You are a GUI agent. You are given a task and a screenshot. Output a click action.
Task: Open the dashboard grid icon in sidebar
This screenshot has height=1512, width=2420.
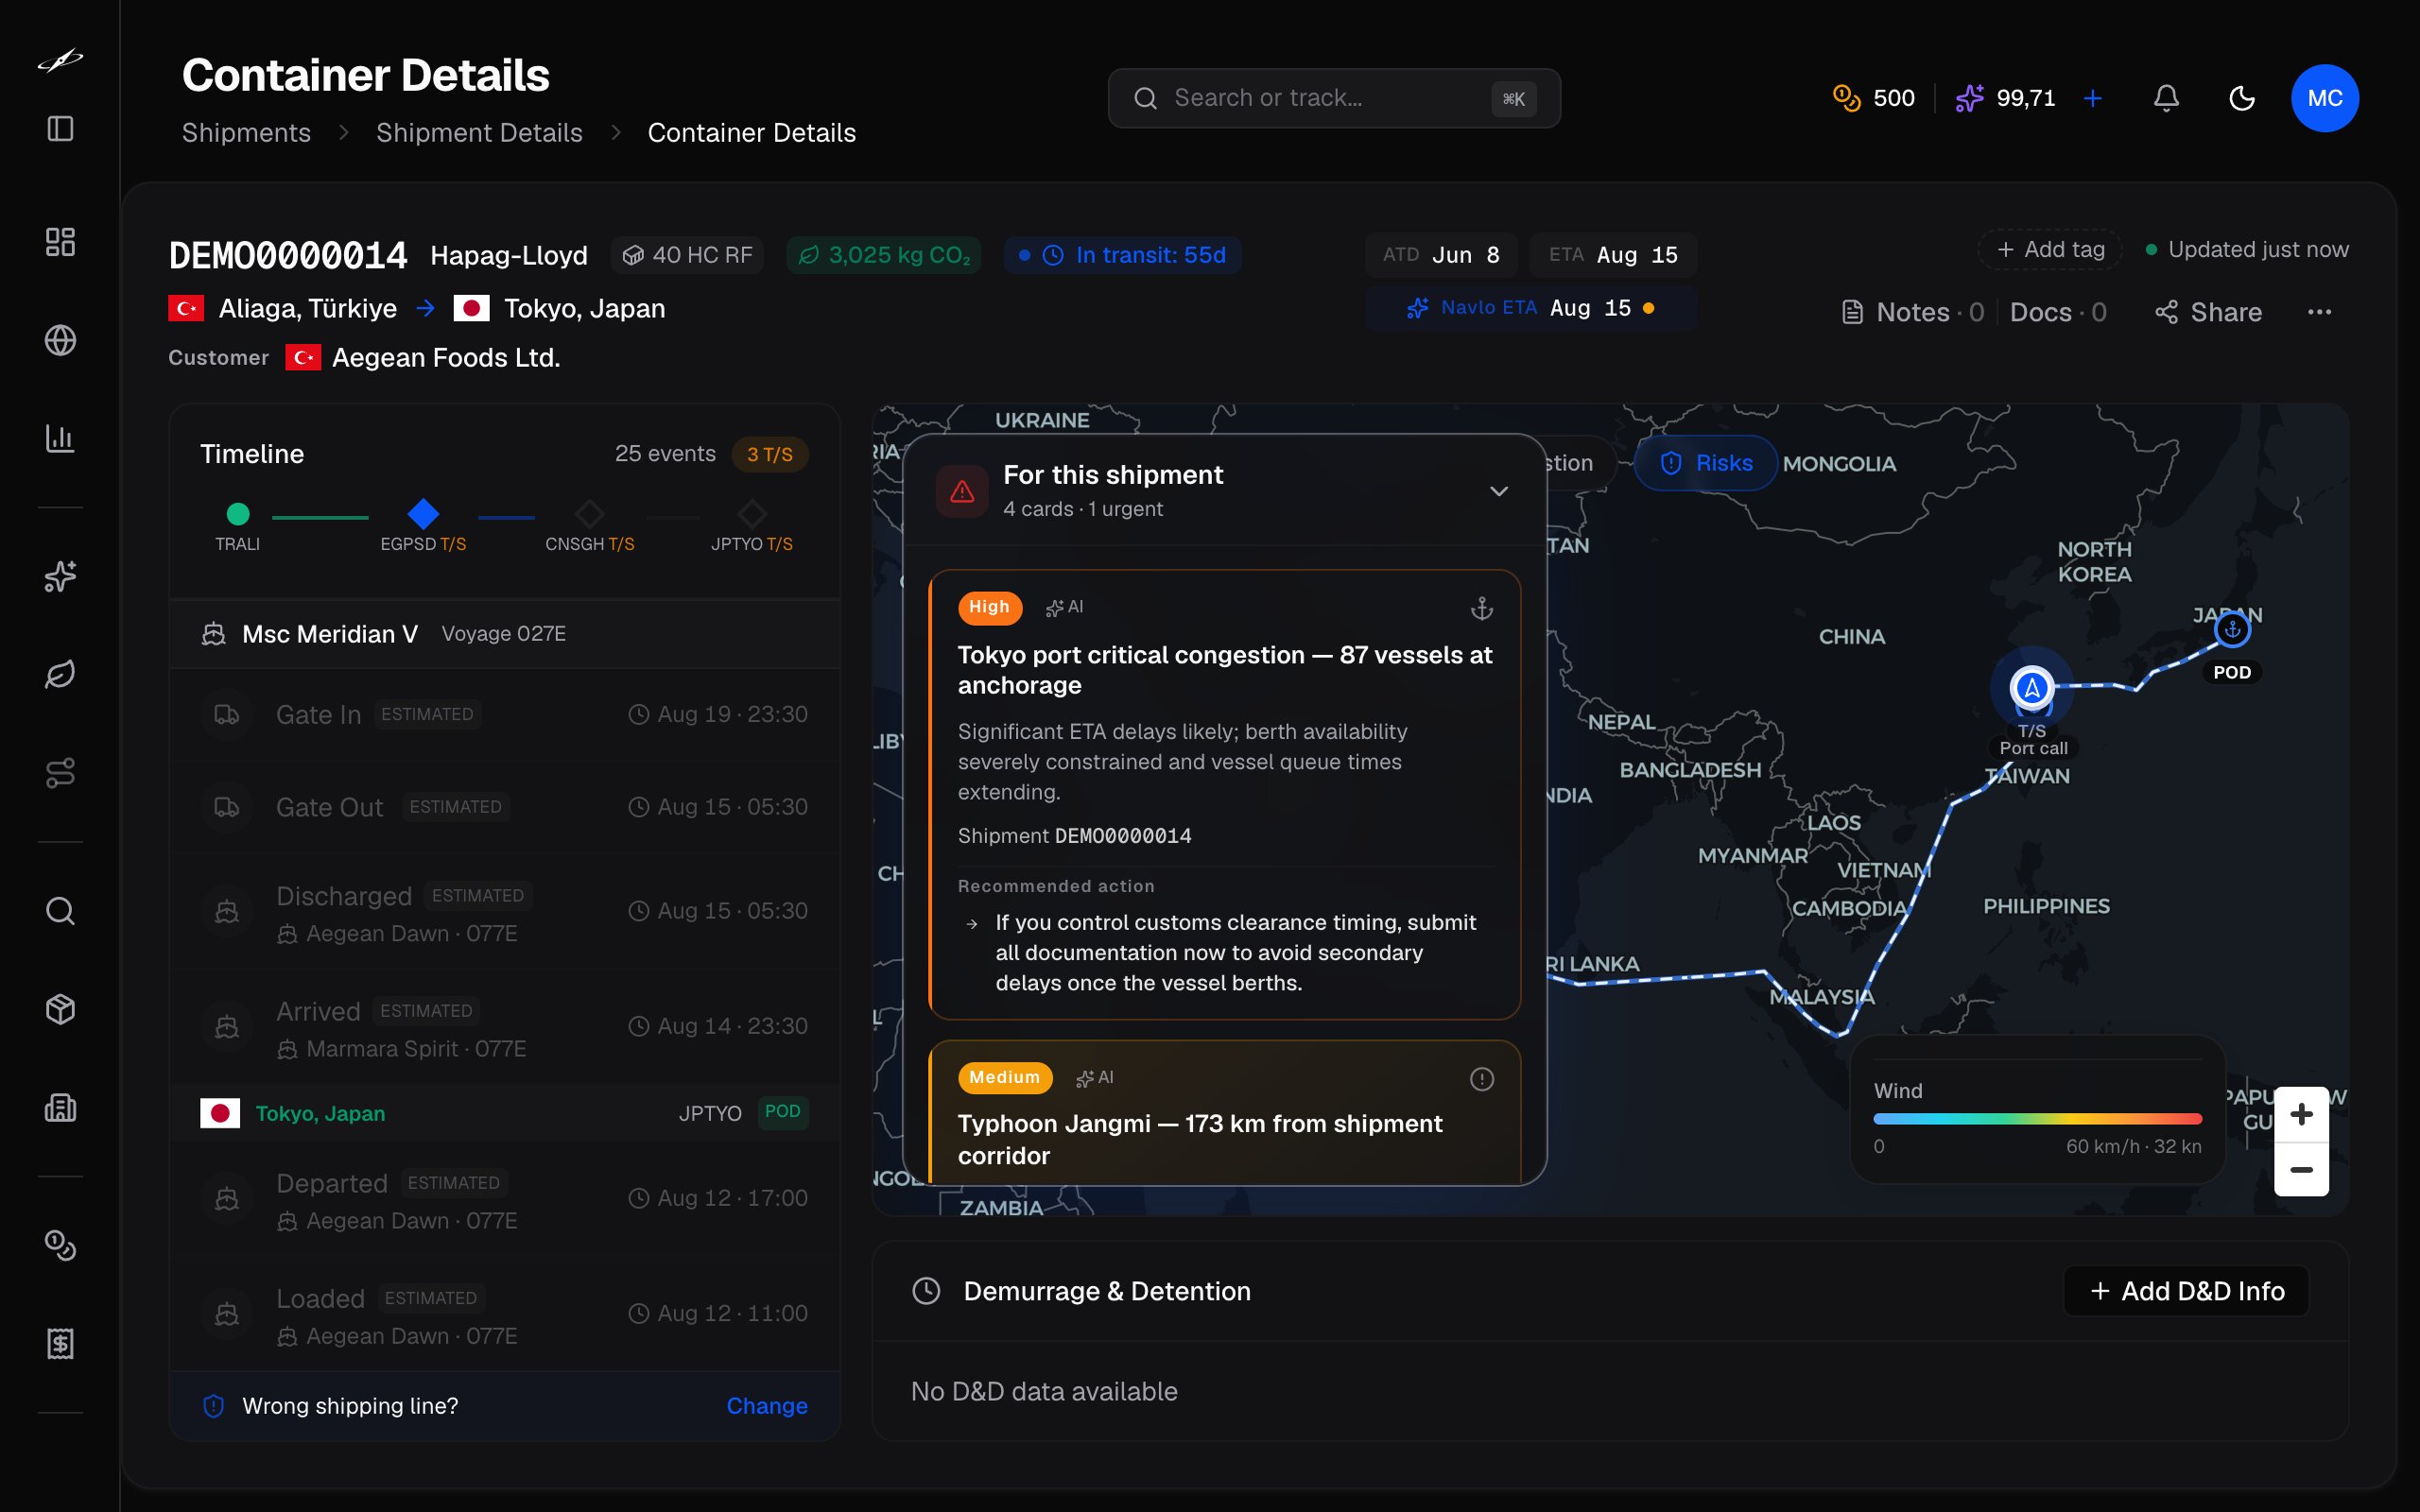coord(60,242)
